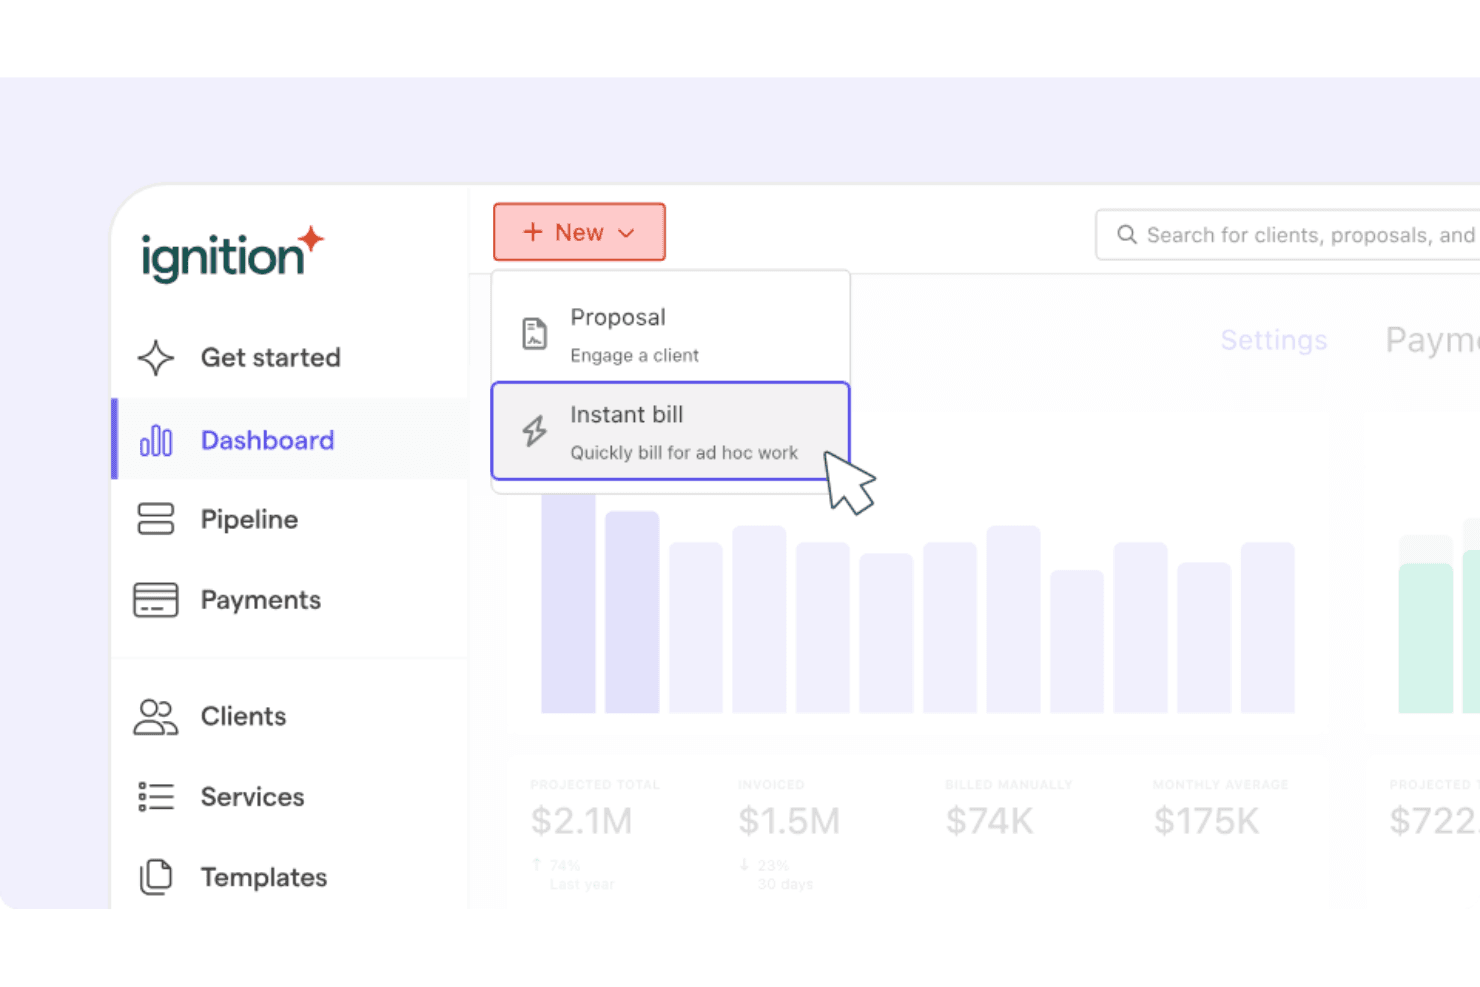Click the search magnifier icon
The height and width of the screenshot is (987, 1480).
pyautogui.click(x=1127, y=234)
